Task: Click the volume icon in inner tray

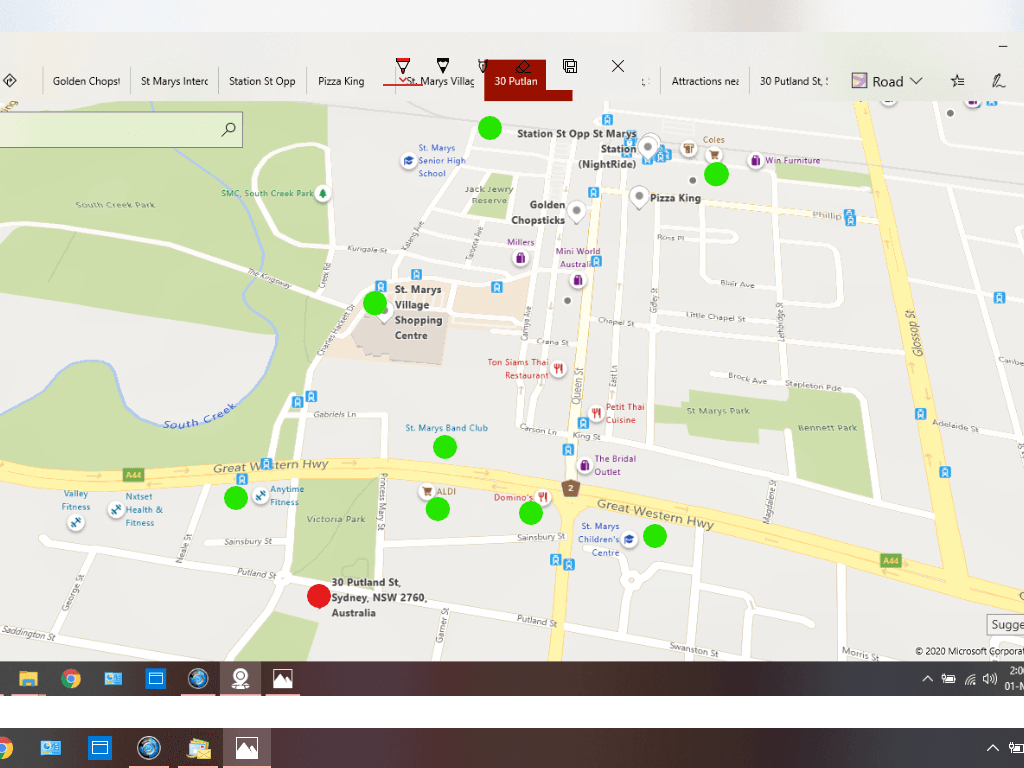Action: [x=990, y=679]
